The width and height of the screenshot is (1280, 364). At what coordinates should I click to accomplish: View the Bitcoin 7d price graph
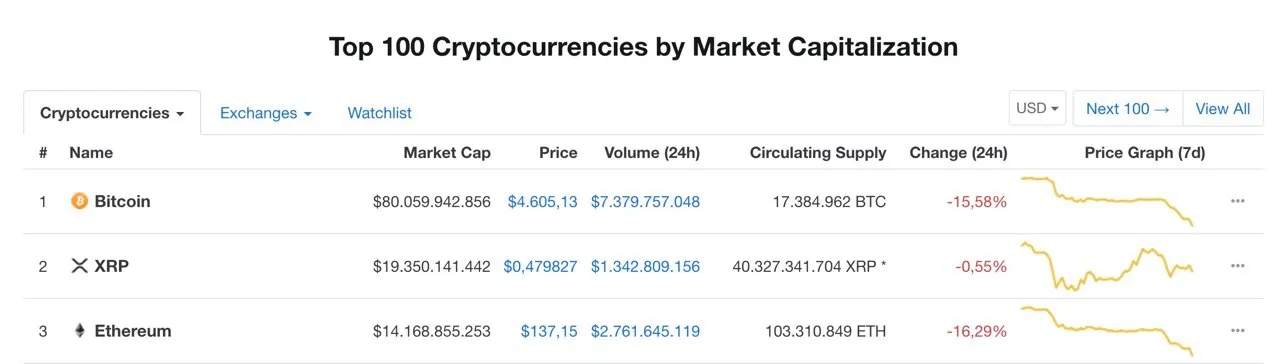[x=1107, y=201]
